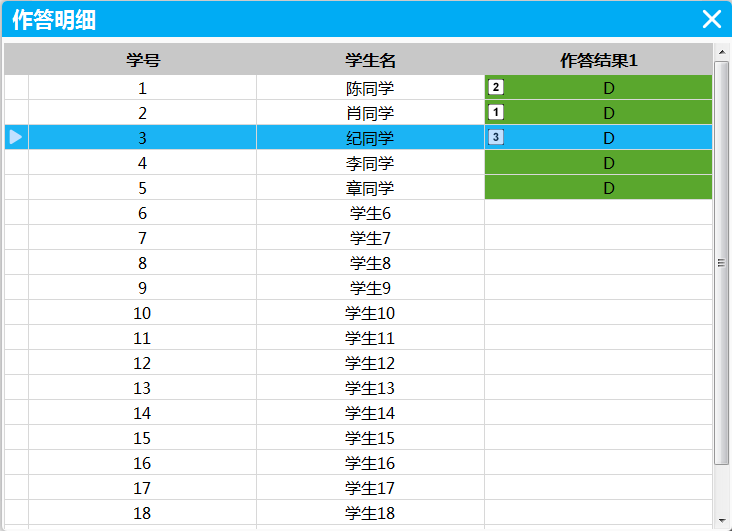Screen dimensions: 732x531
Task: Select the 学生18 name cell
Action: tap(370, 513)
